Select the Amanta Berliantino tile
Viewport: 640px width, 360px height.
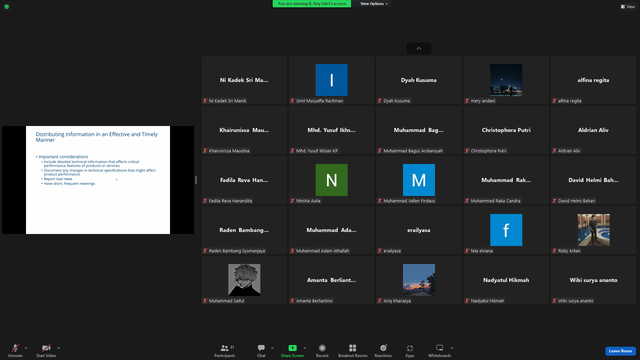click(x=331, y=280)
